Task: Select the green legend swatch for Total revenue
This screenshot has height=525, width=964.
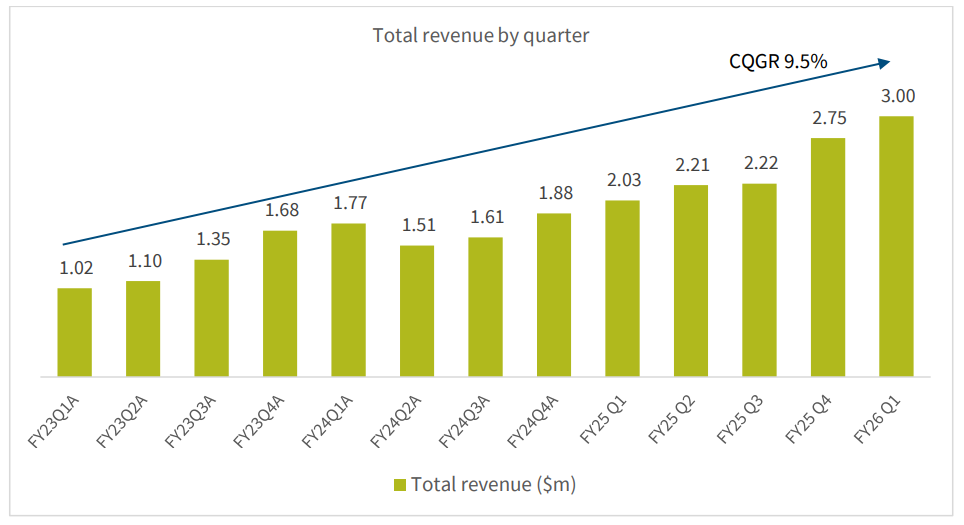Action: tap(399, 485)
